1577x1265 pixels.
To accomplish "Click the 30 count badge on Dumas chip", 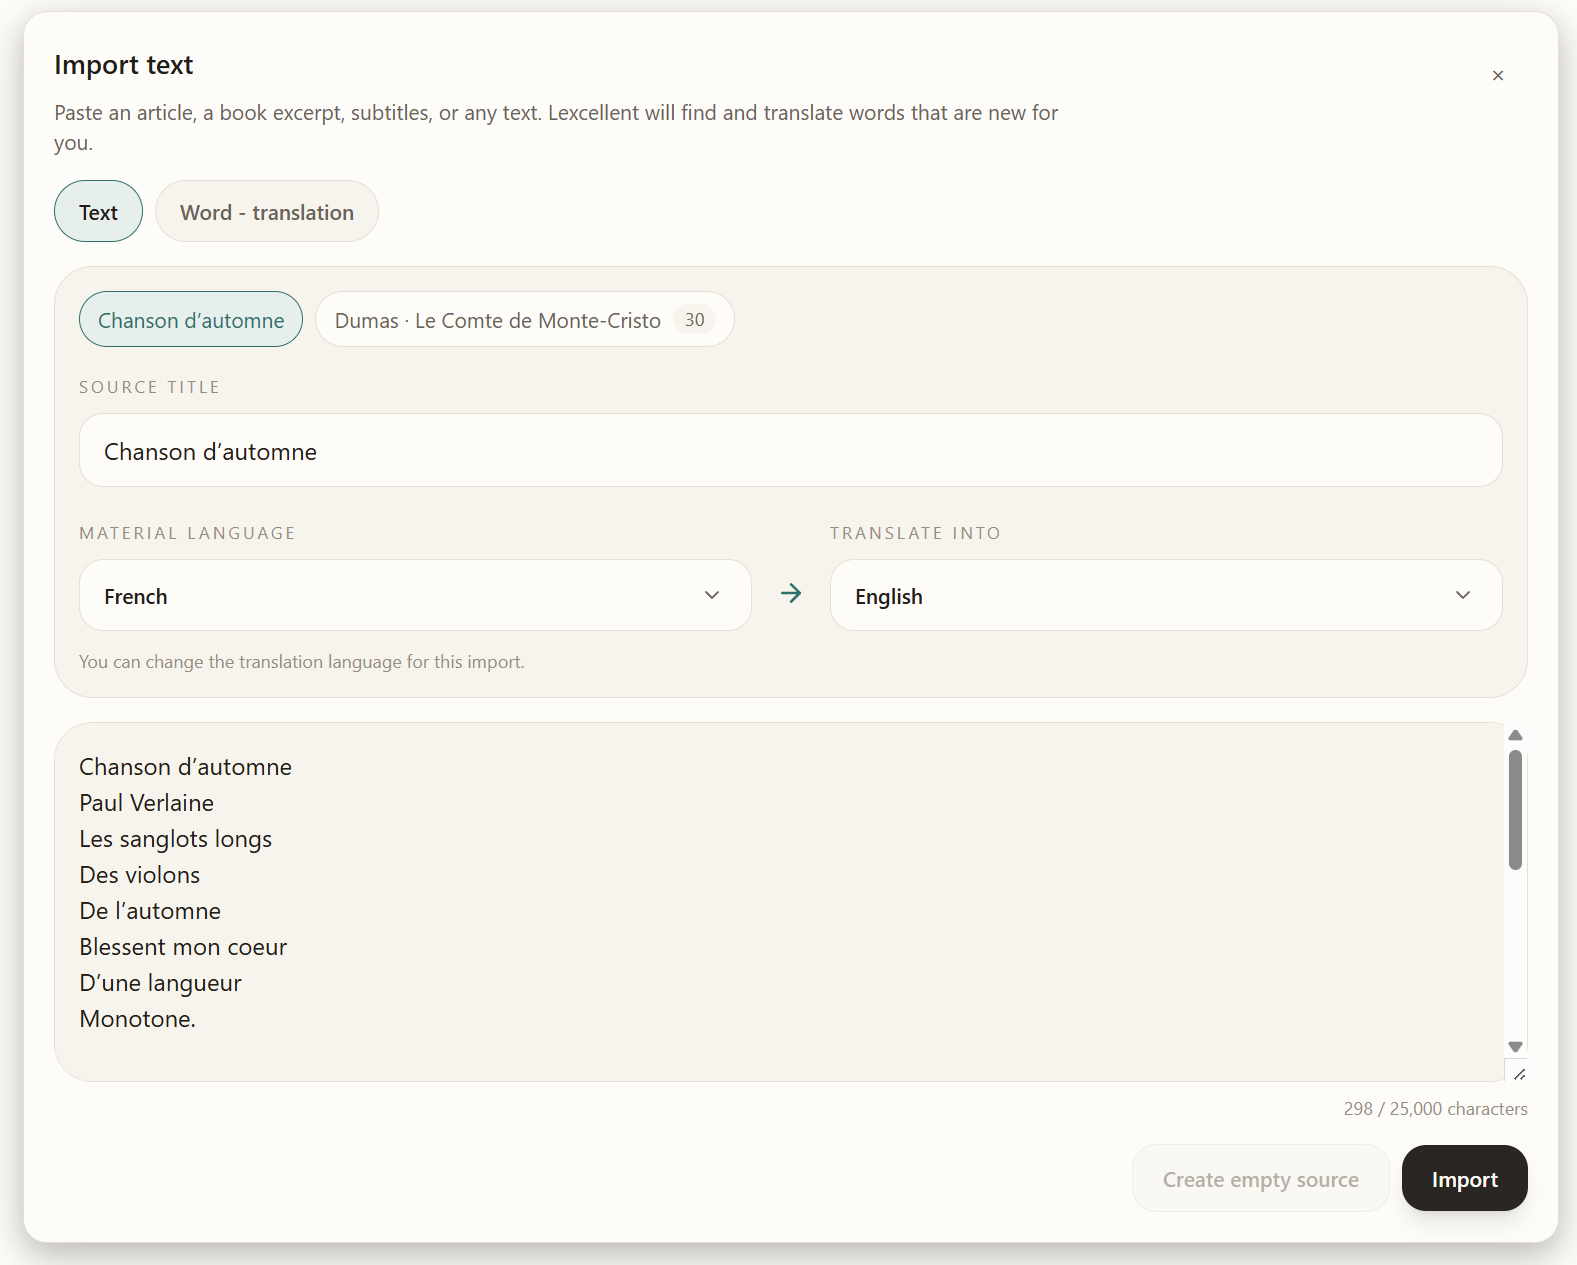I will [694, 320].
